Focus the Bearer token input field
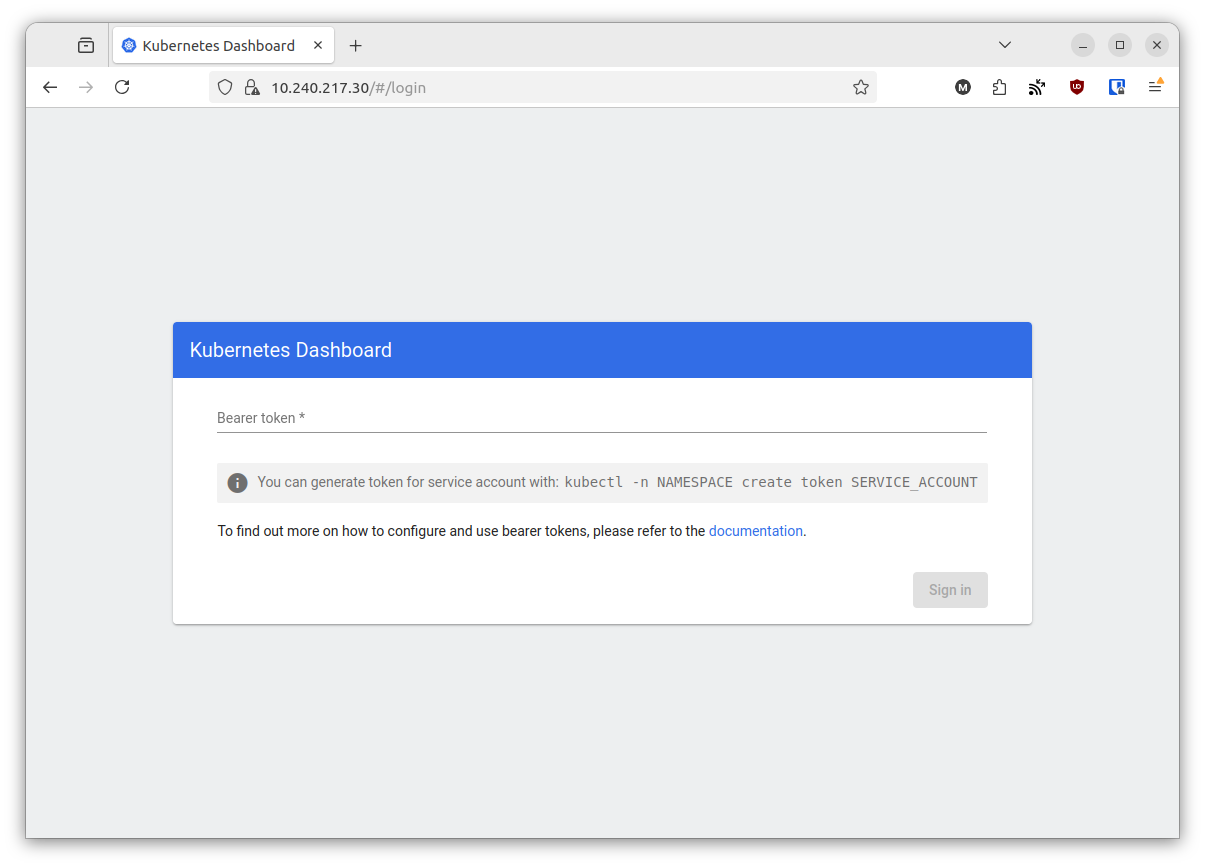This screenshot has height=867, width=1205. [602, 418]
